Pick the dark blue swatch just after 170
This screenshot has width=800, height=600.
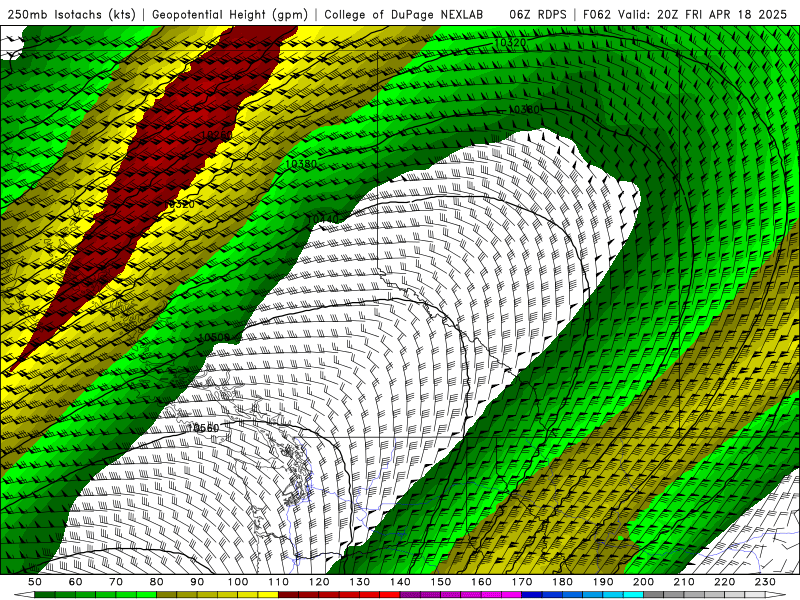(532, 595)
